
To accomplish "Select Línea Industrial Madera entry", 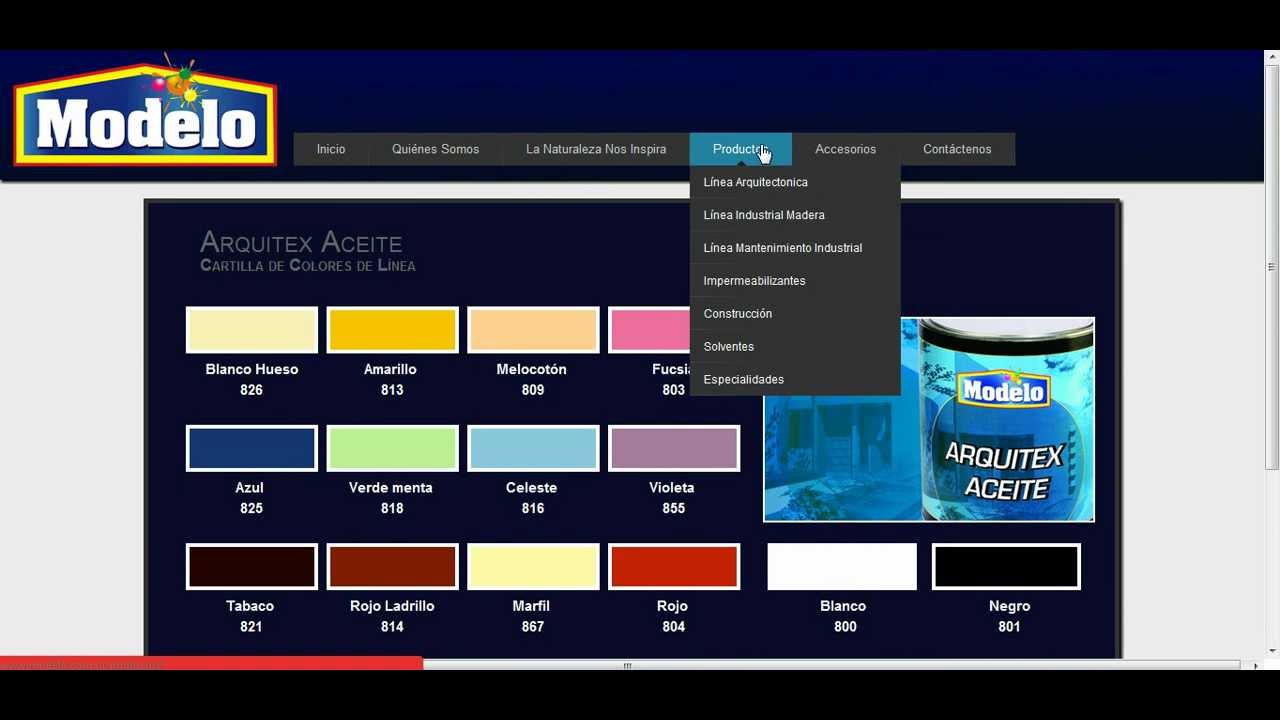I will click(795, 215).
